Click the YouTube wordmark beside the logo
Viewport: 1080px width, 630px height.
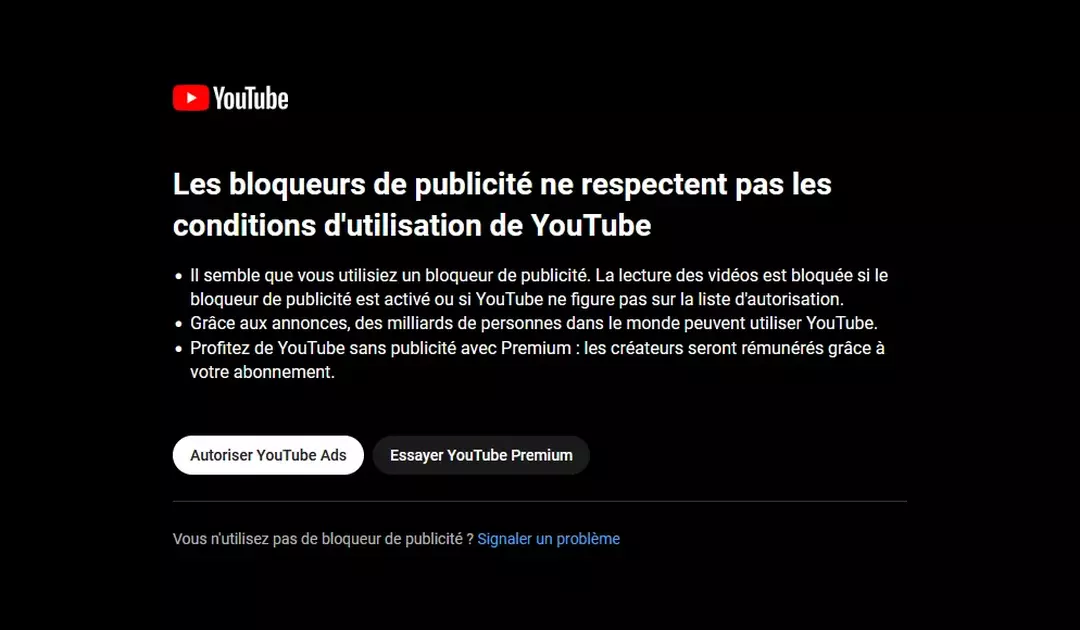251,98
